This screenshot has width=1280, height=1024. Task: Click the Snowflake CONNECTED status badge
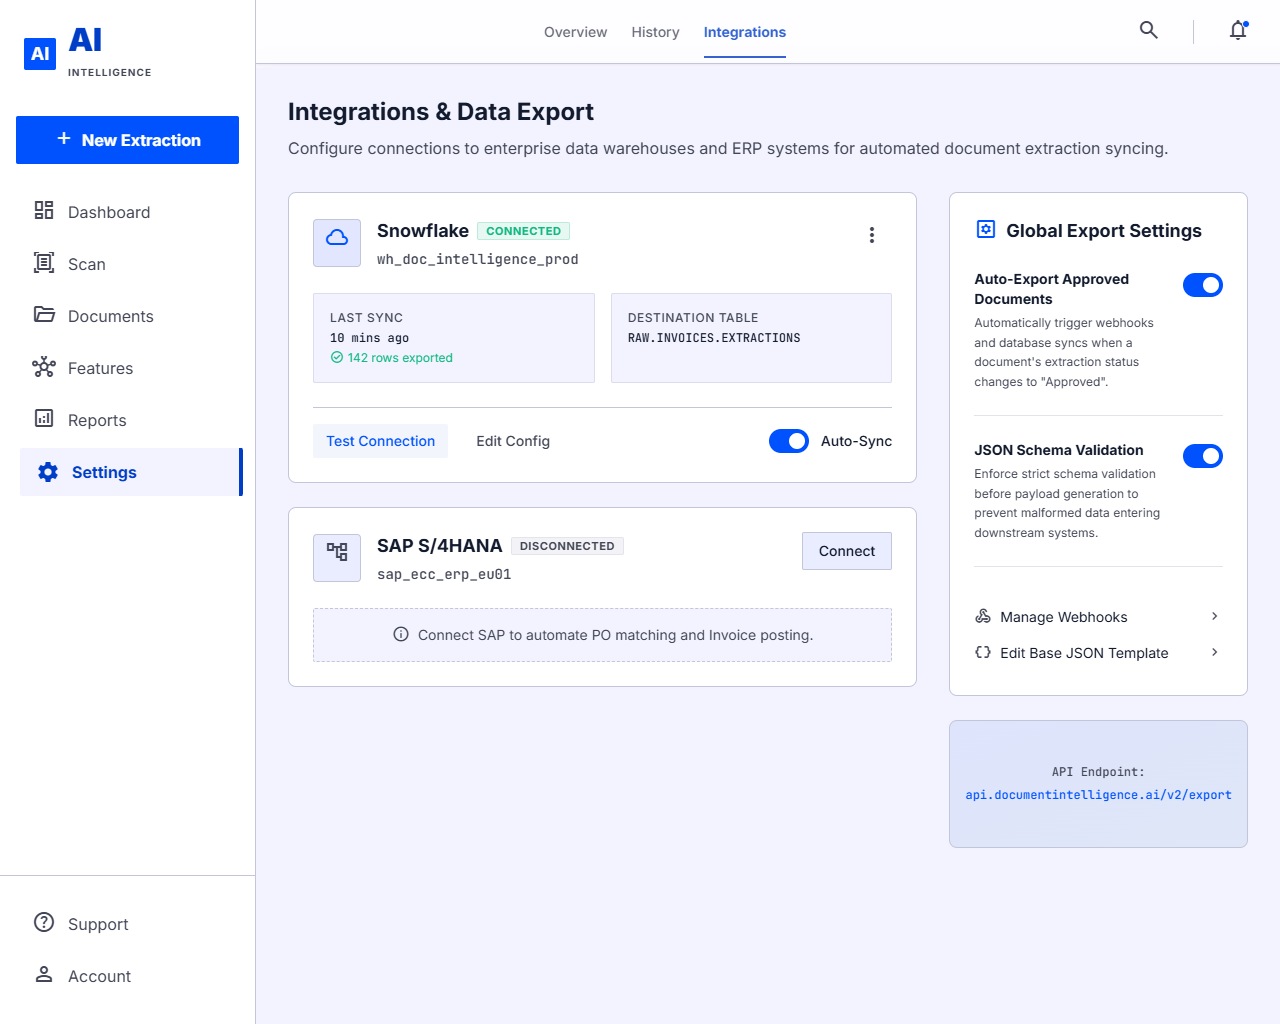point(523,231)
